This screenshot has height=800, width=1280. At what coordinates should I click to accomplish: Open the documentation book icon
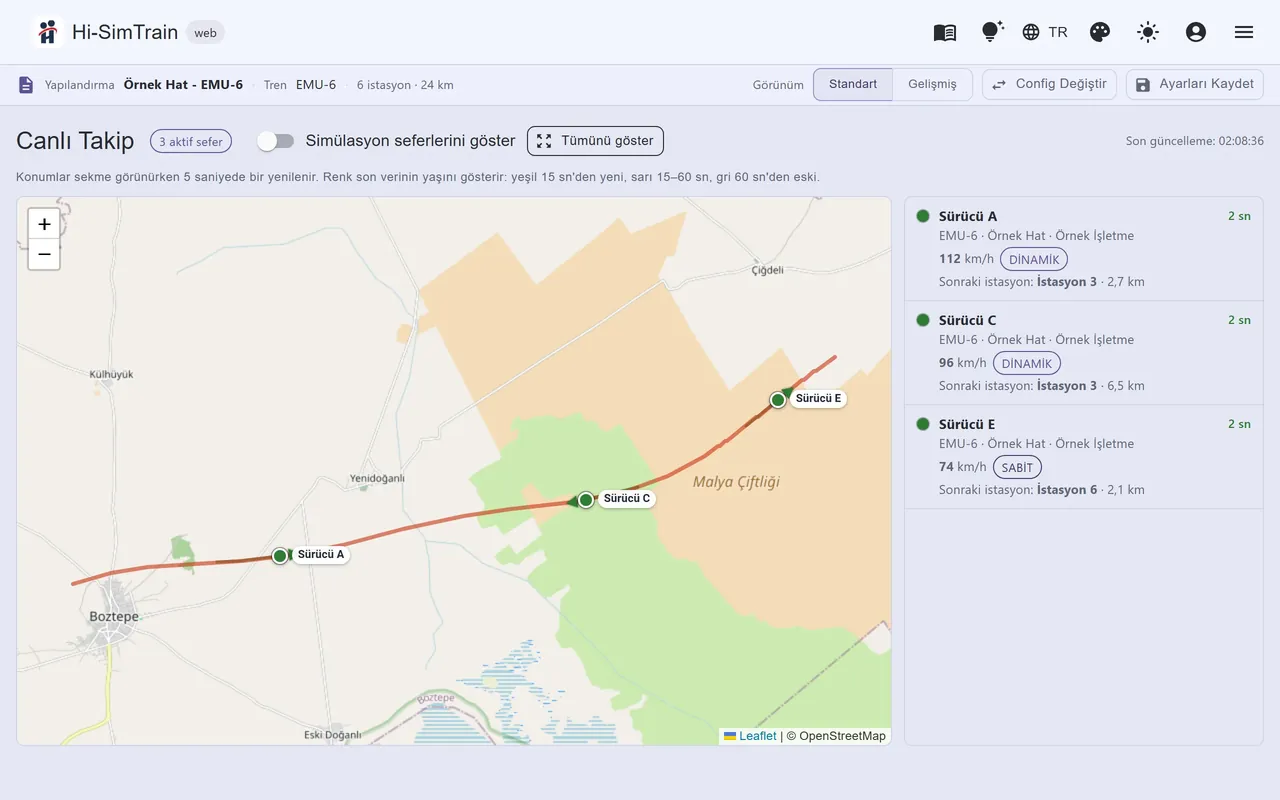click(x=945, y=32)
